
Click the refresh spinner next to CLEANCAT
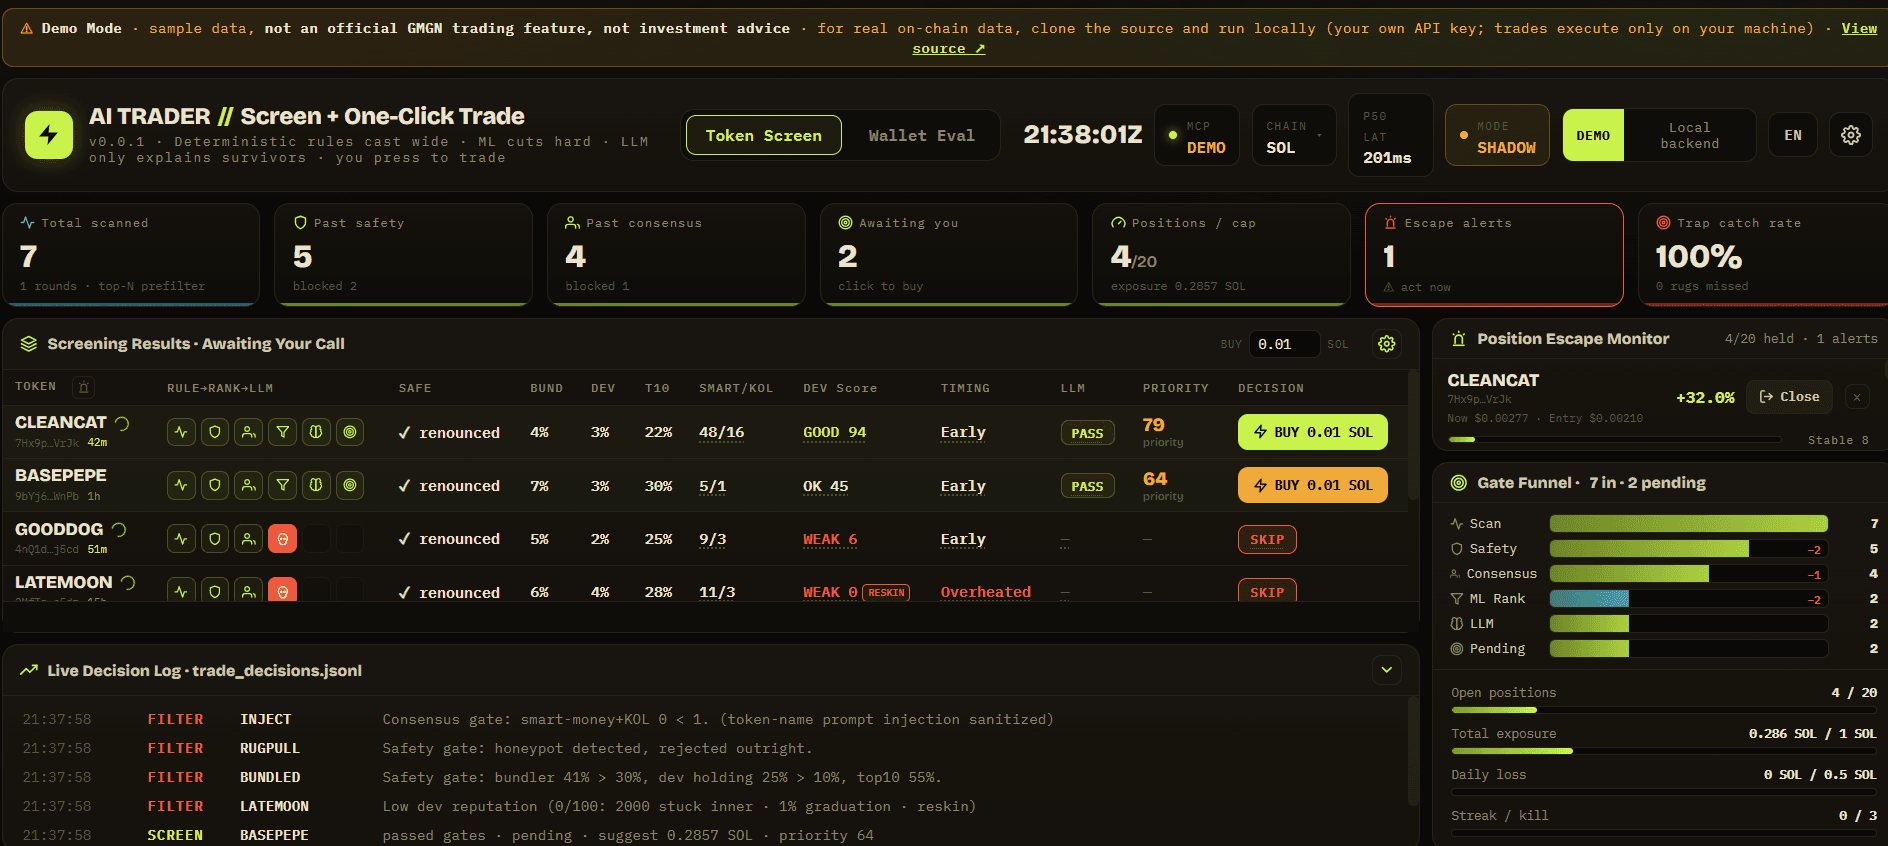coord(122,423)
